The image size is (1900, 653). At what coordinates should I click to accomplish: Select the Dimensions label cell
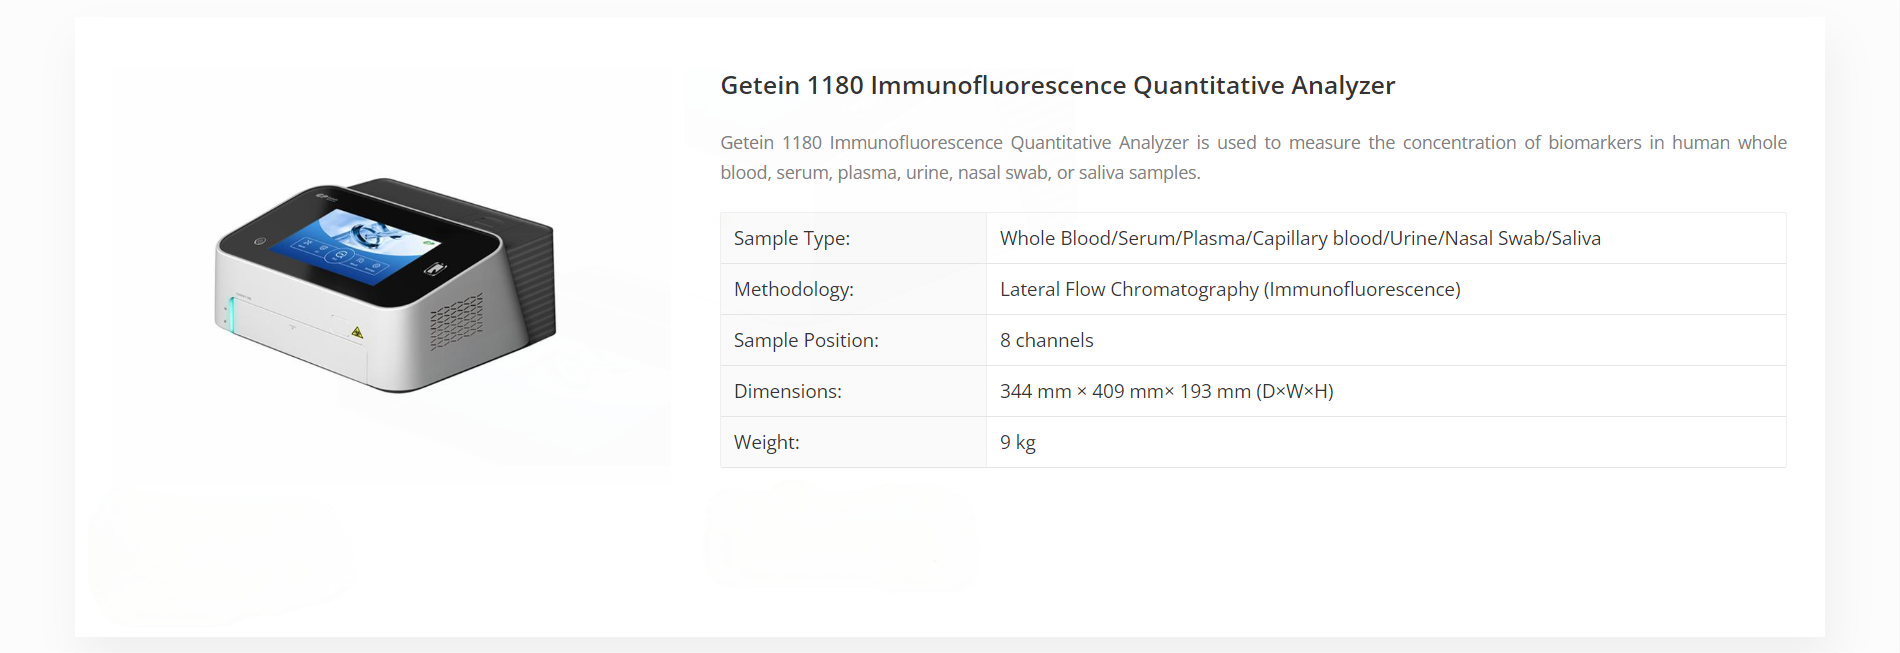853,391
